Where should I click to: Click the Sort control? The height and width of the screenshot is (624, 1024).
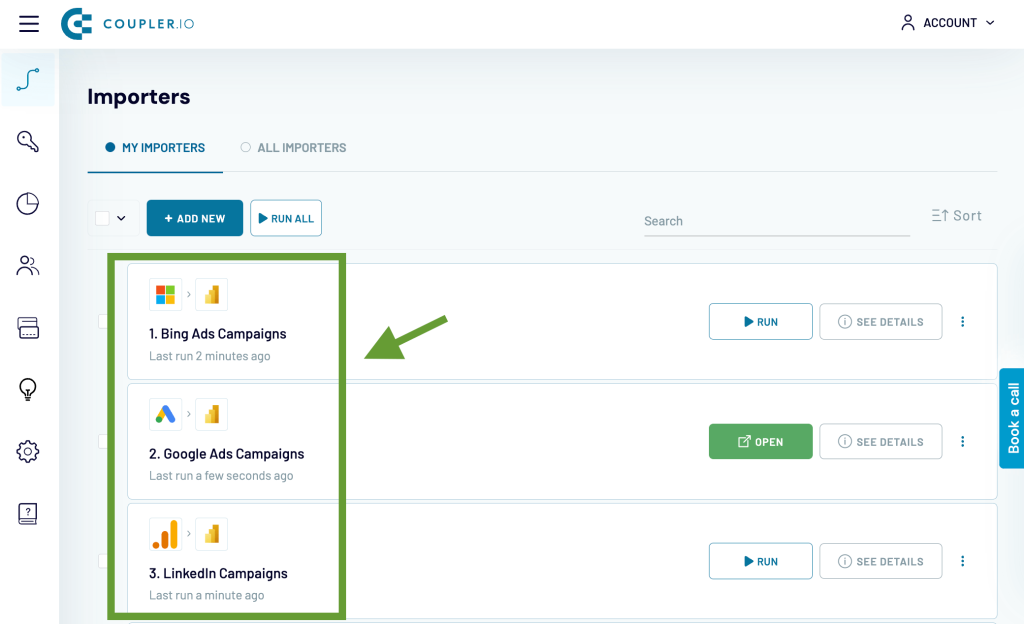click(x=957, y=215)
